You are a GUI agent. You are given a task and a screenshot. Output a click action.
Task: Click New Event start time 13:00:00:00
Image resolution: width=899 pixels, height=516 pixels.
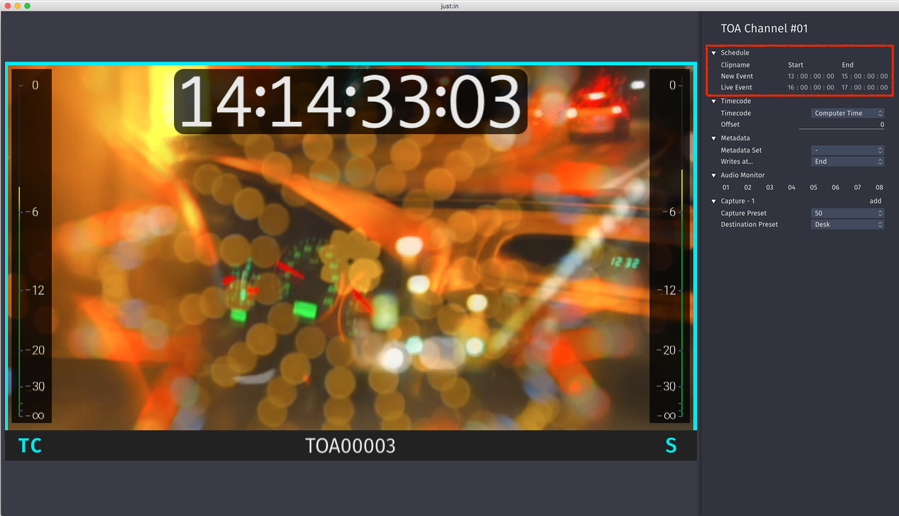click(x=811, y=76)
